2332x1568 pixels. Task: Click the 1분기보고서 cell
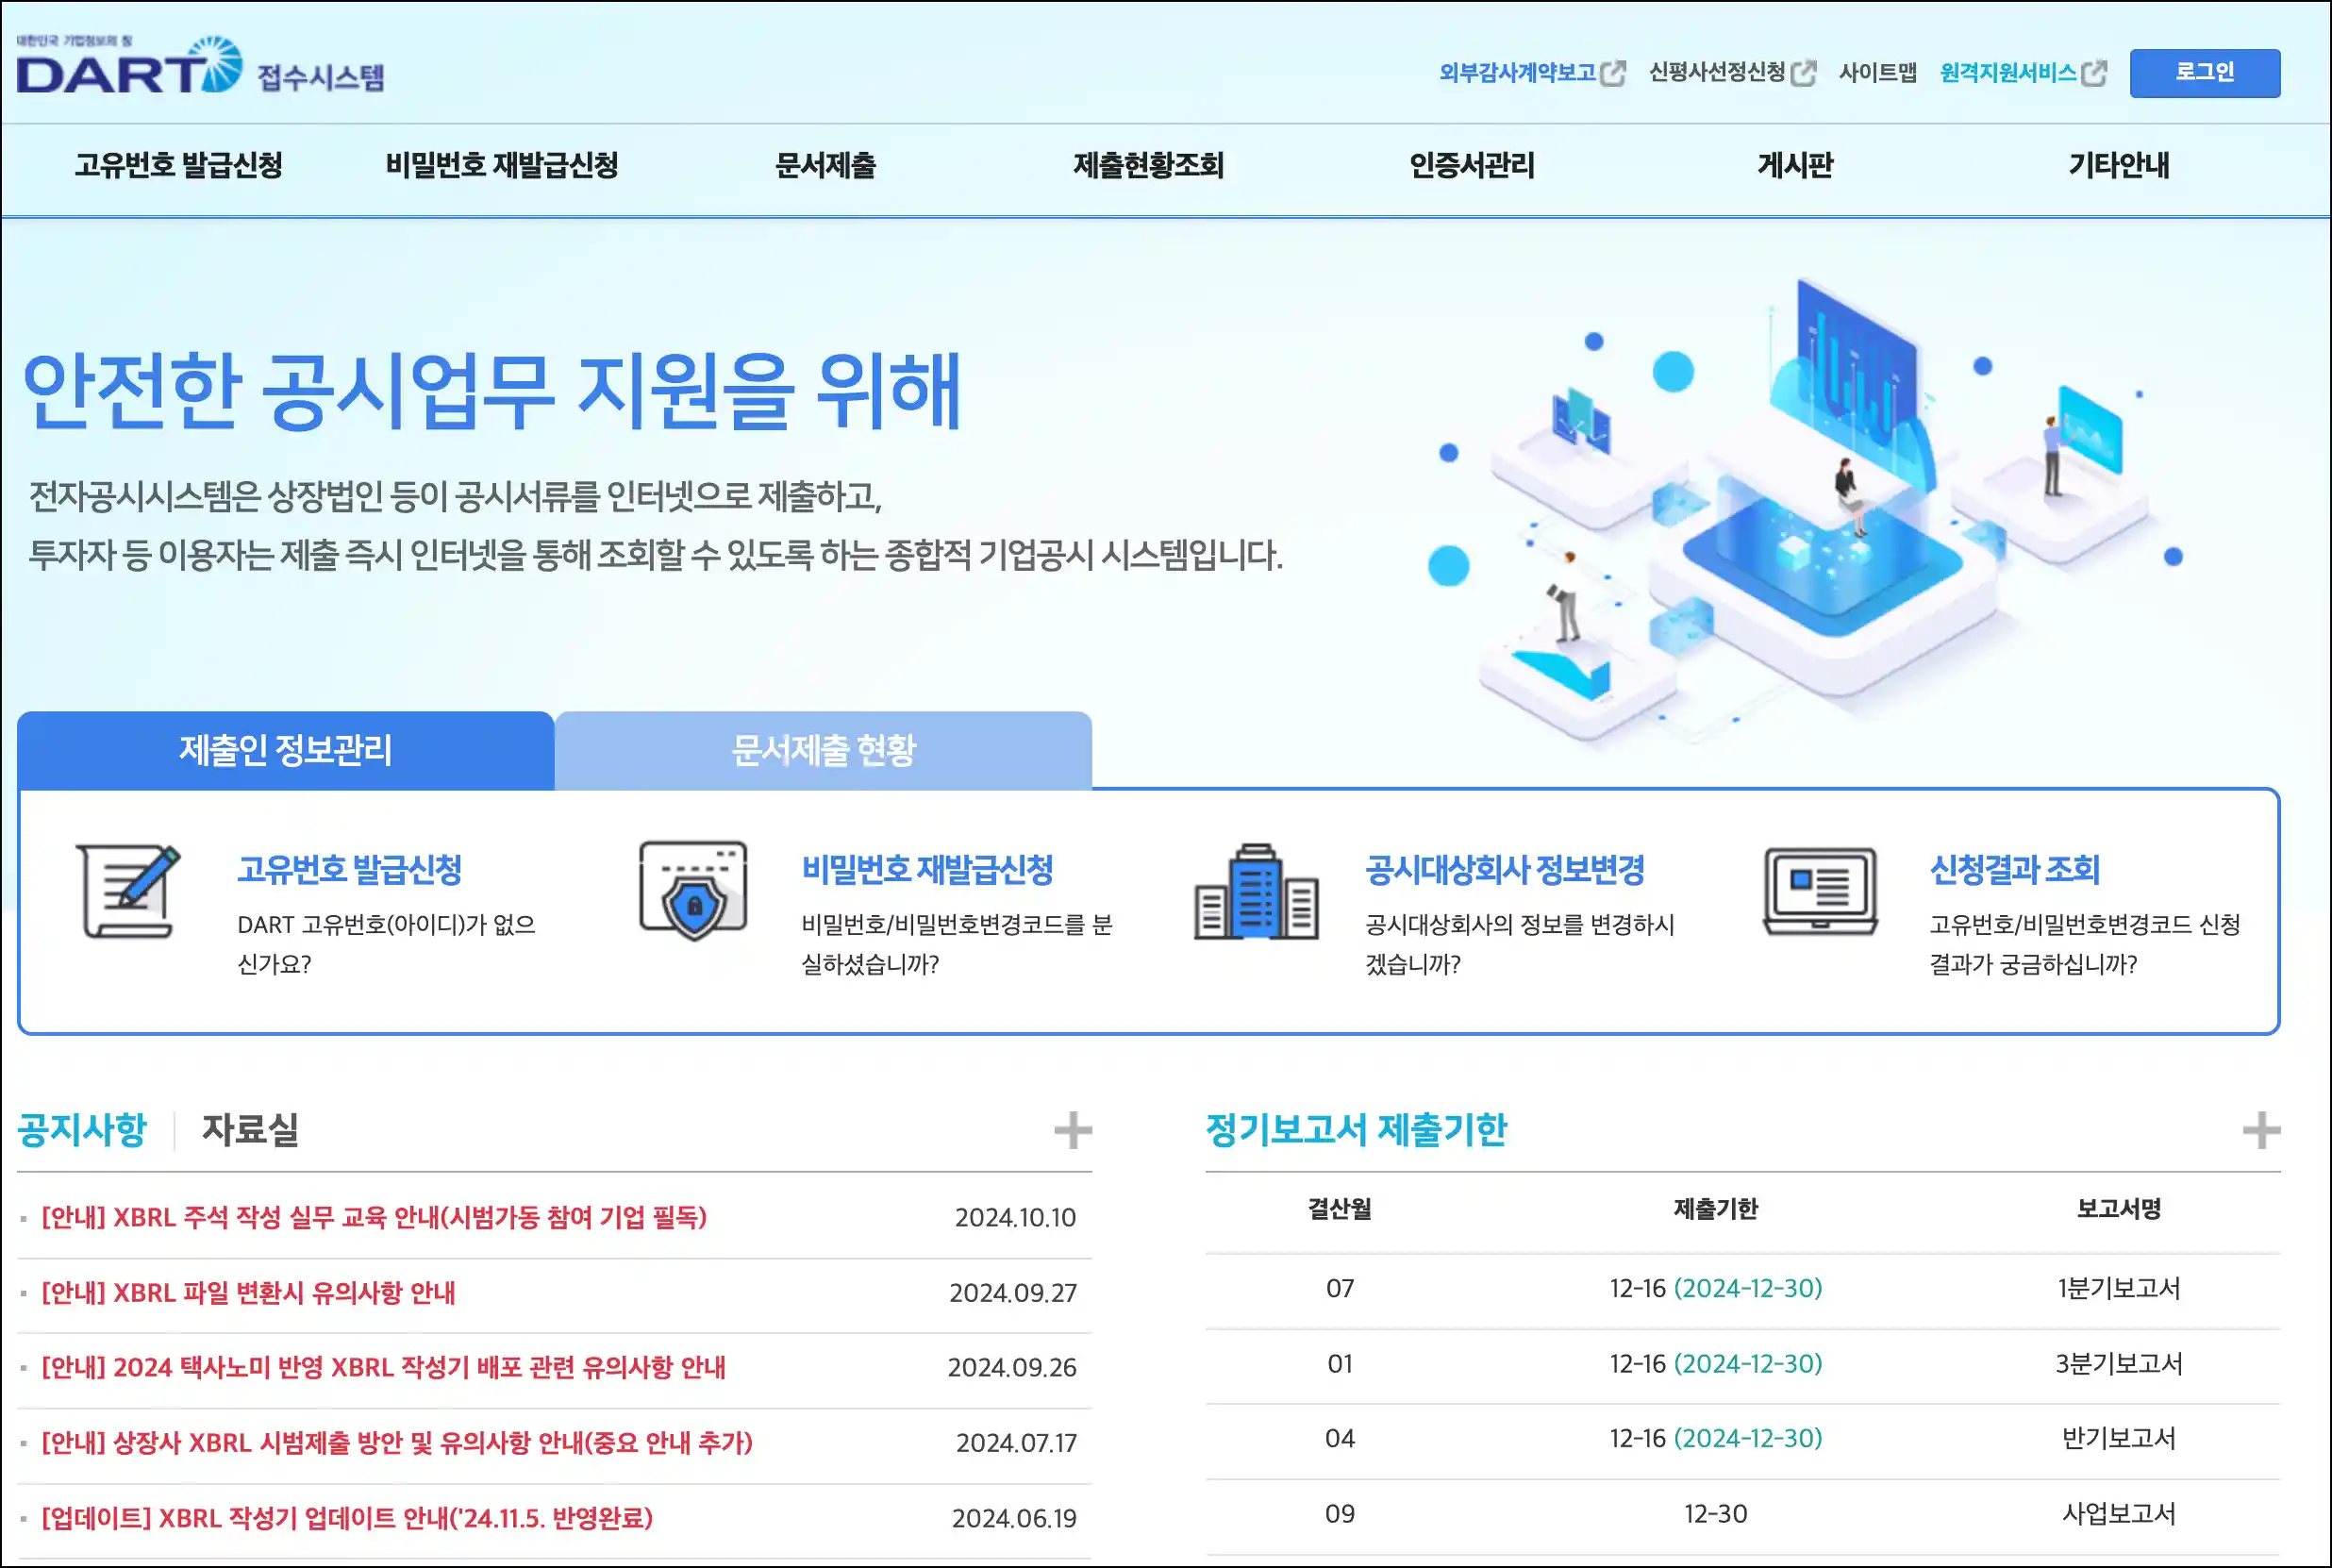[x=2118, y=1288]
